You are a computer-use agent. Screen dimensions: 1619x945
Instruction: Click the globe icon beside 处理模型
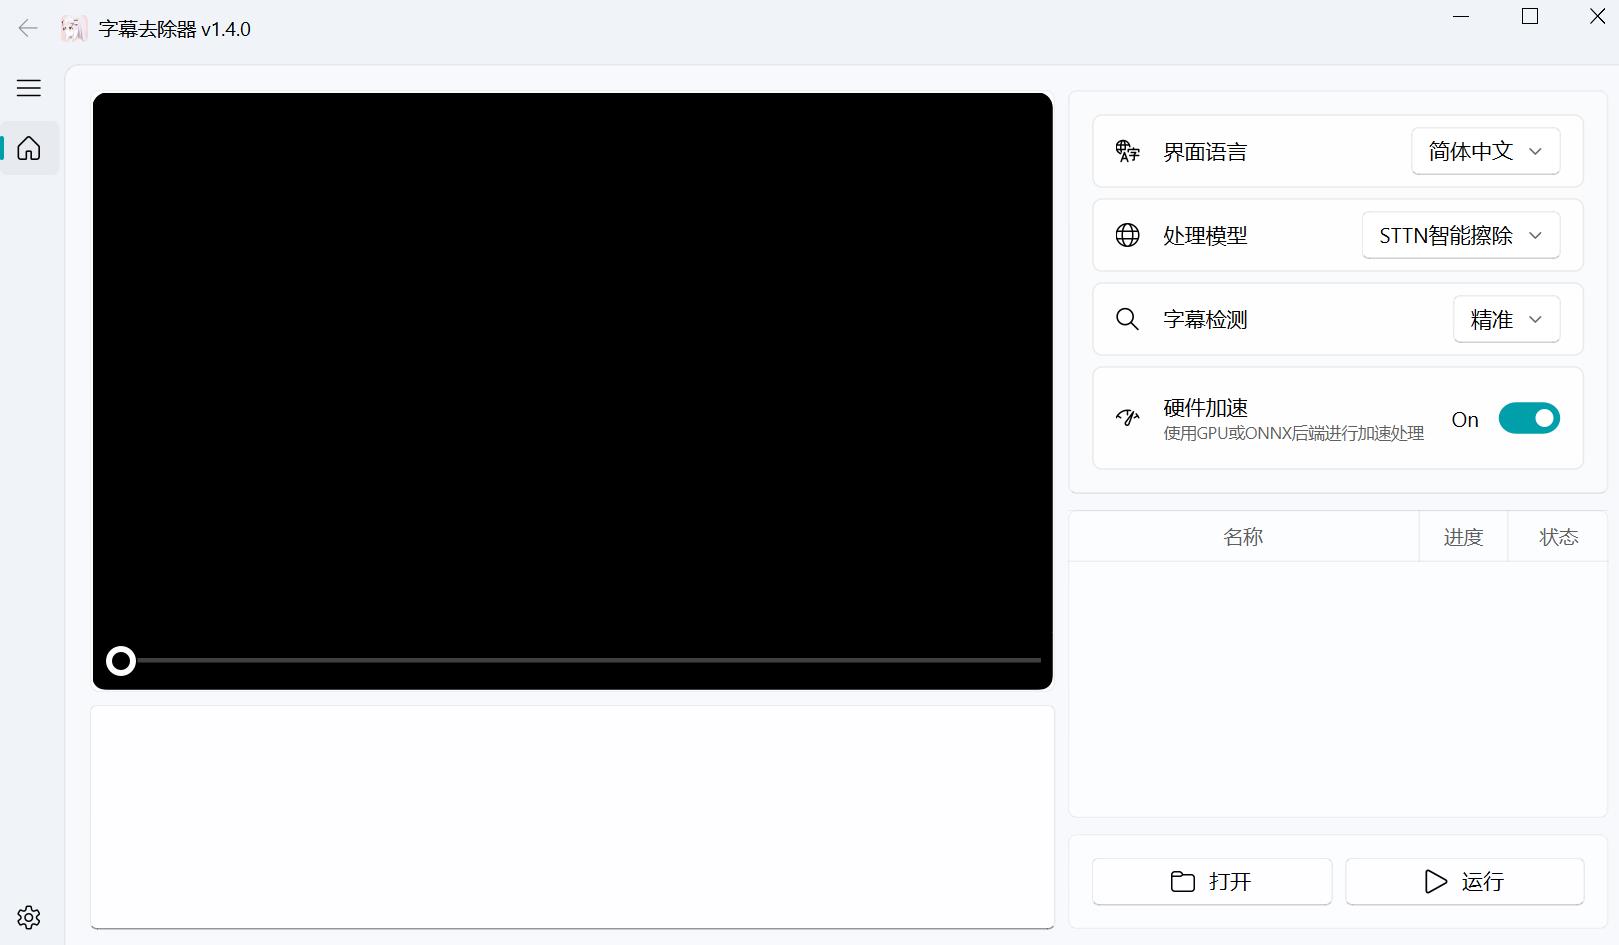tap(1127, 235)
